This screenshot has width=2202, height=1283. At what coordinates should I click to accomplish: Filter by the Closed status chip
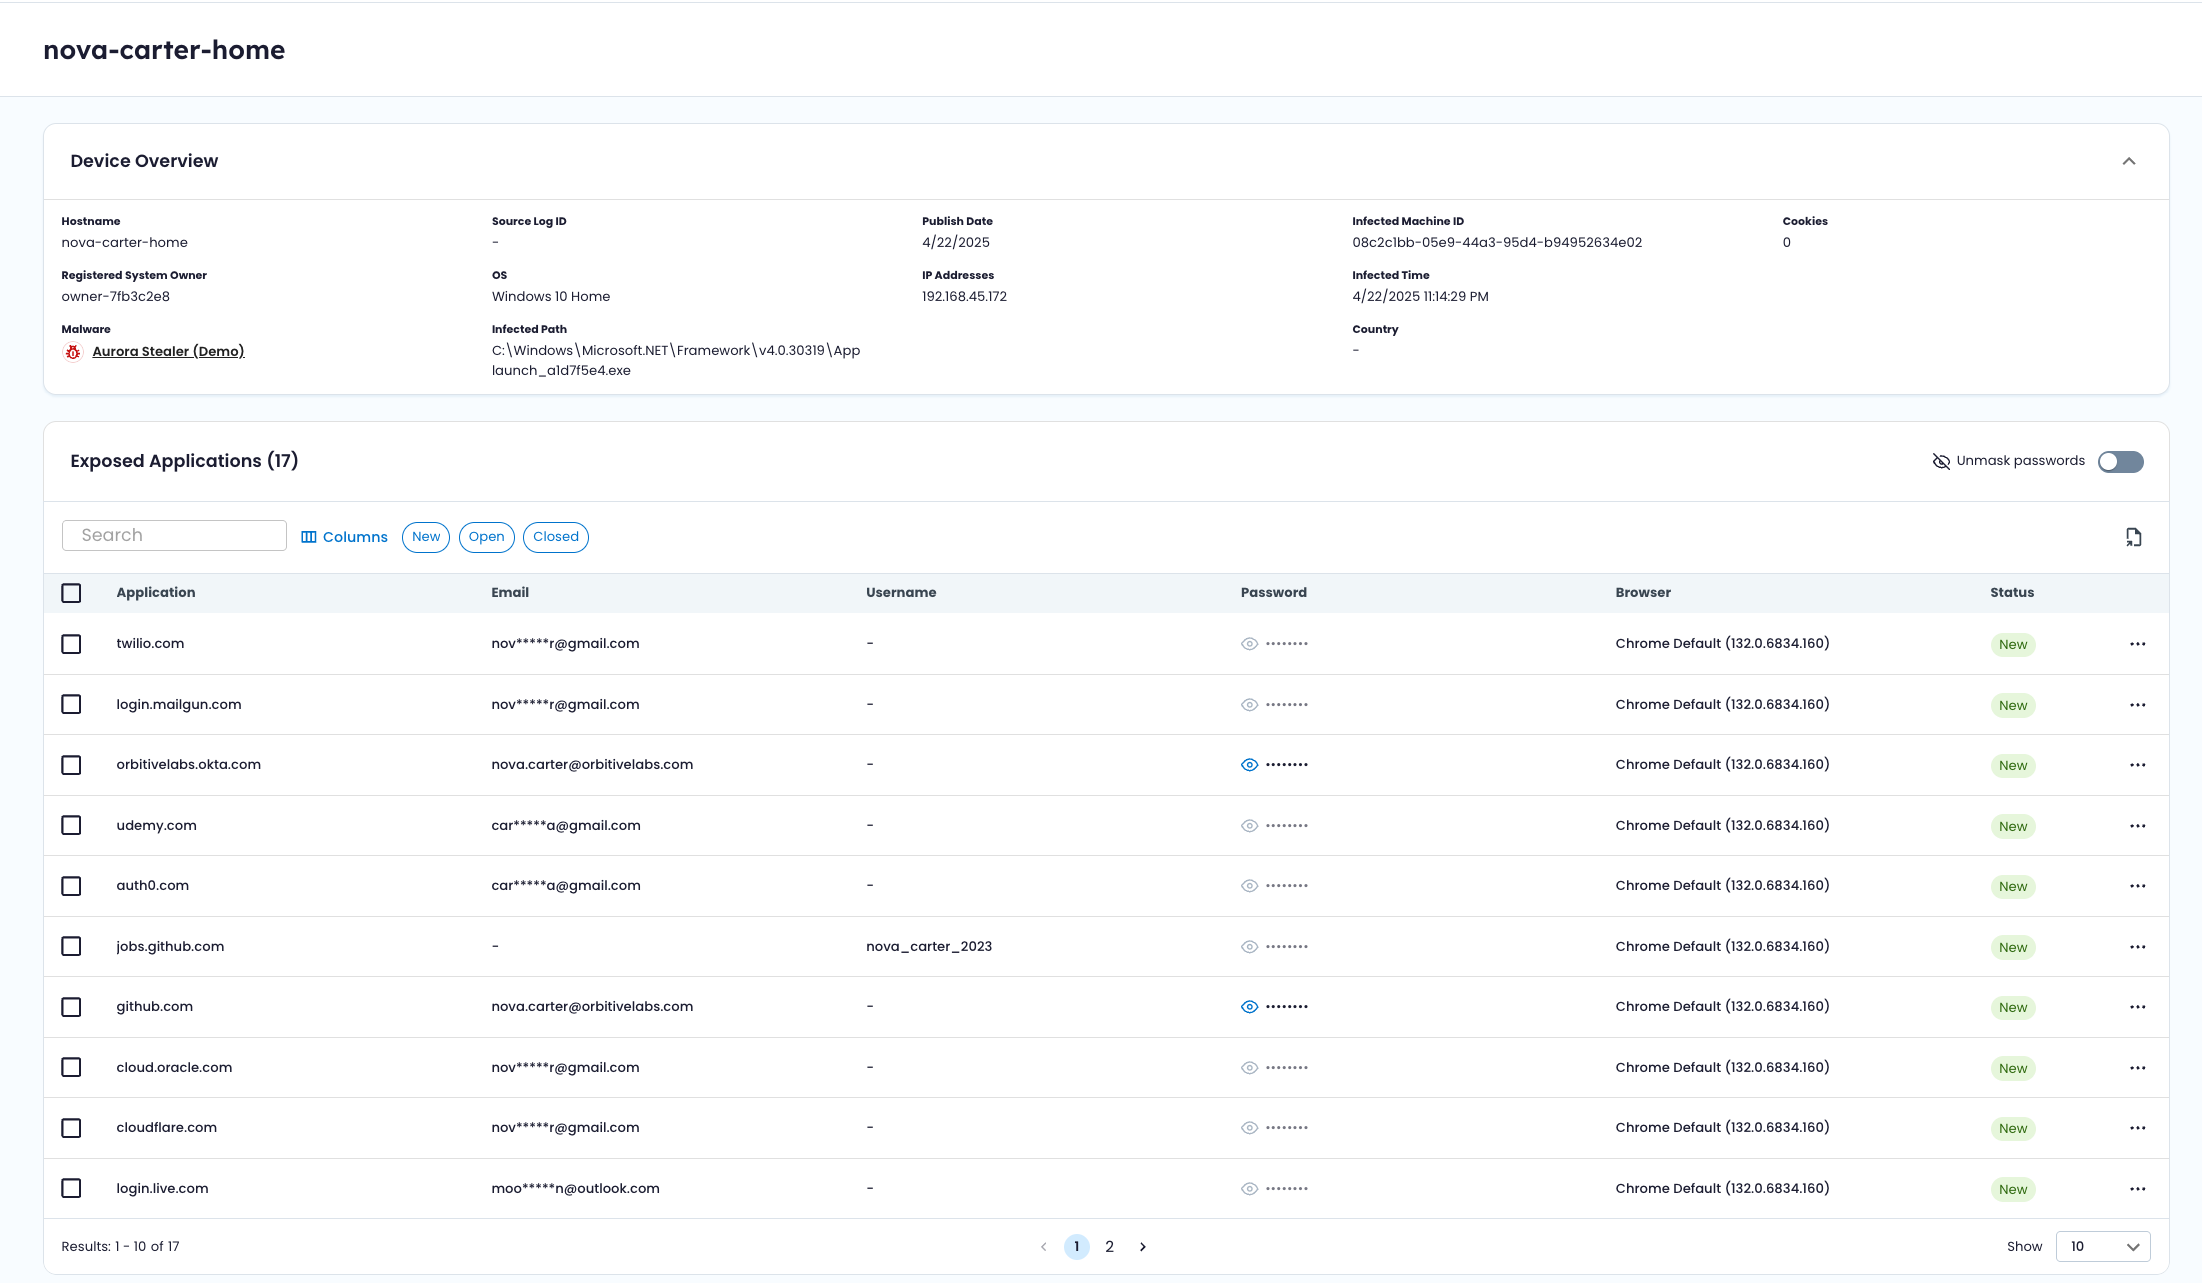(x=555, y=537)
